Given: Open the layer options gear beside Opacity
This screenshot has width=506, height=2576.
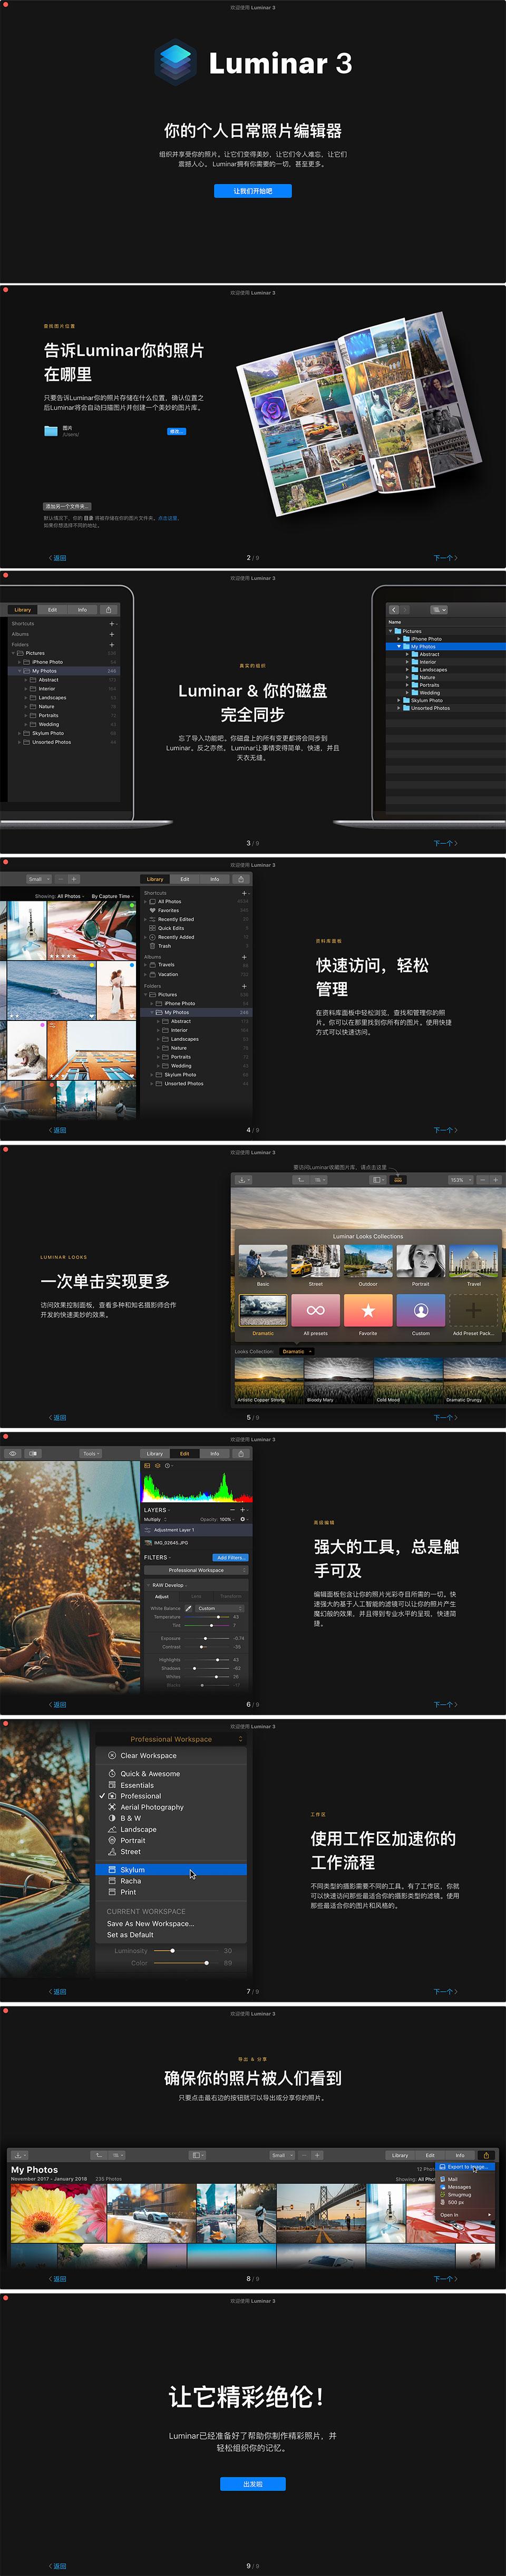Looking at the screenshot, I should tap(243, 1519).
